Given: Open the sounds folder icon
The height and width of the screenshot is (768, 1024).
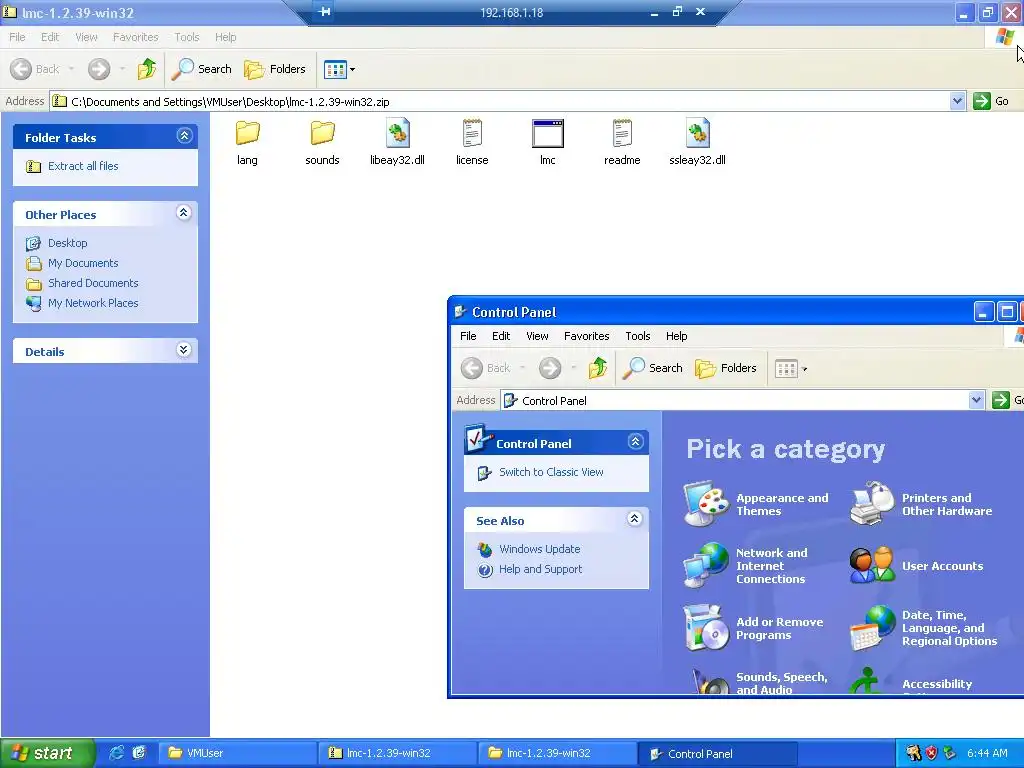Looking at the screenshot, I should point(322,133).
